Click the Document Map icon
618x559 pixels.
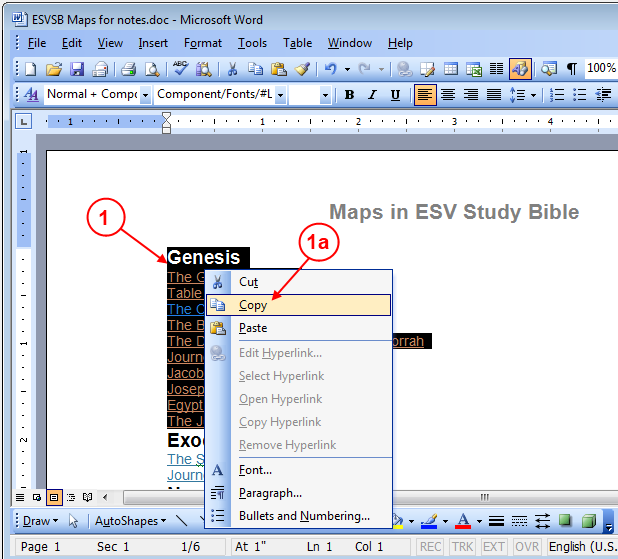[x=548, y=69]
